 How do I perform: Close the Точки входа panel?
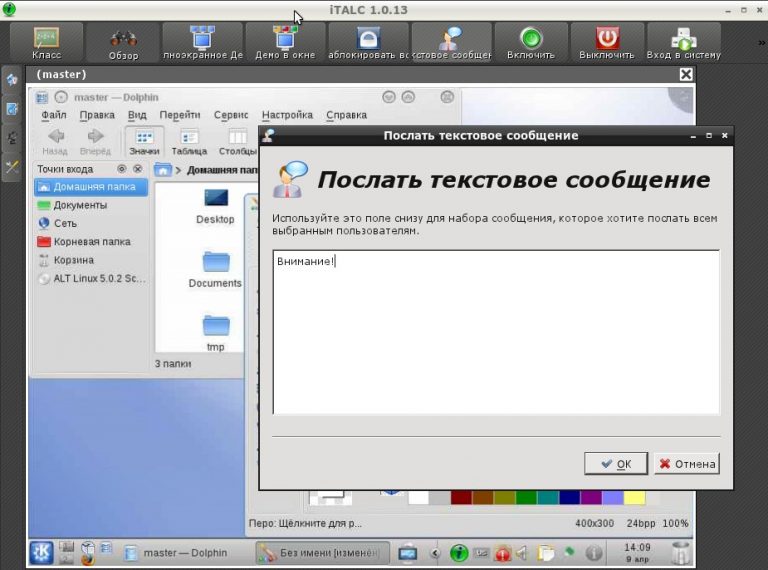point(138,169)
